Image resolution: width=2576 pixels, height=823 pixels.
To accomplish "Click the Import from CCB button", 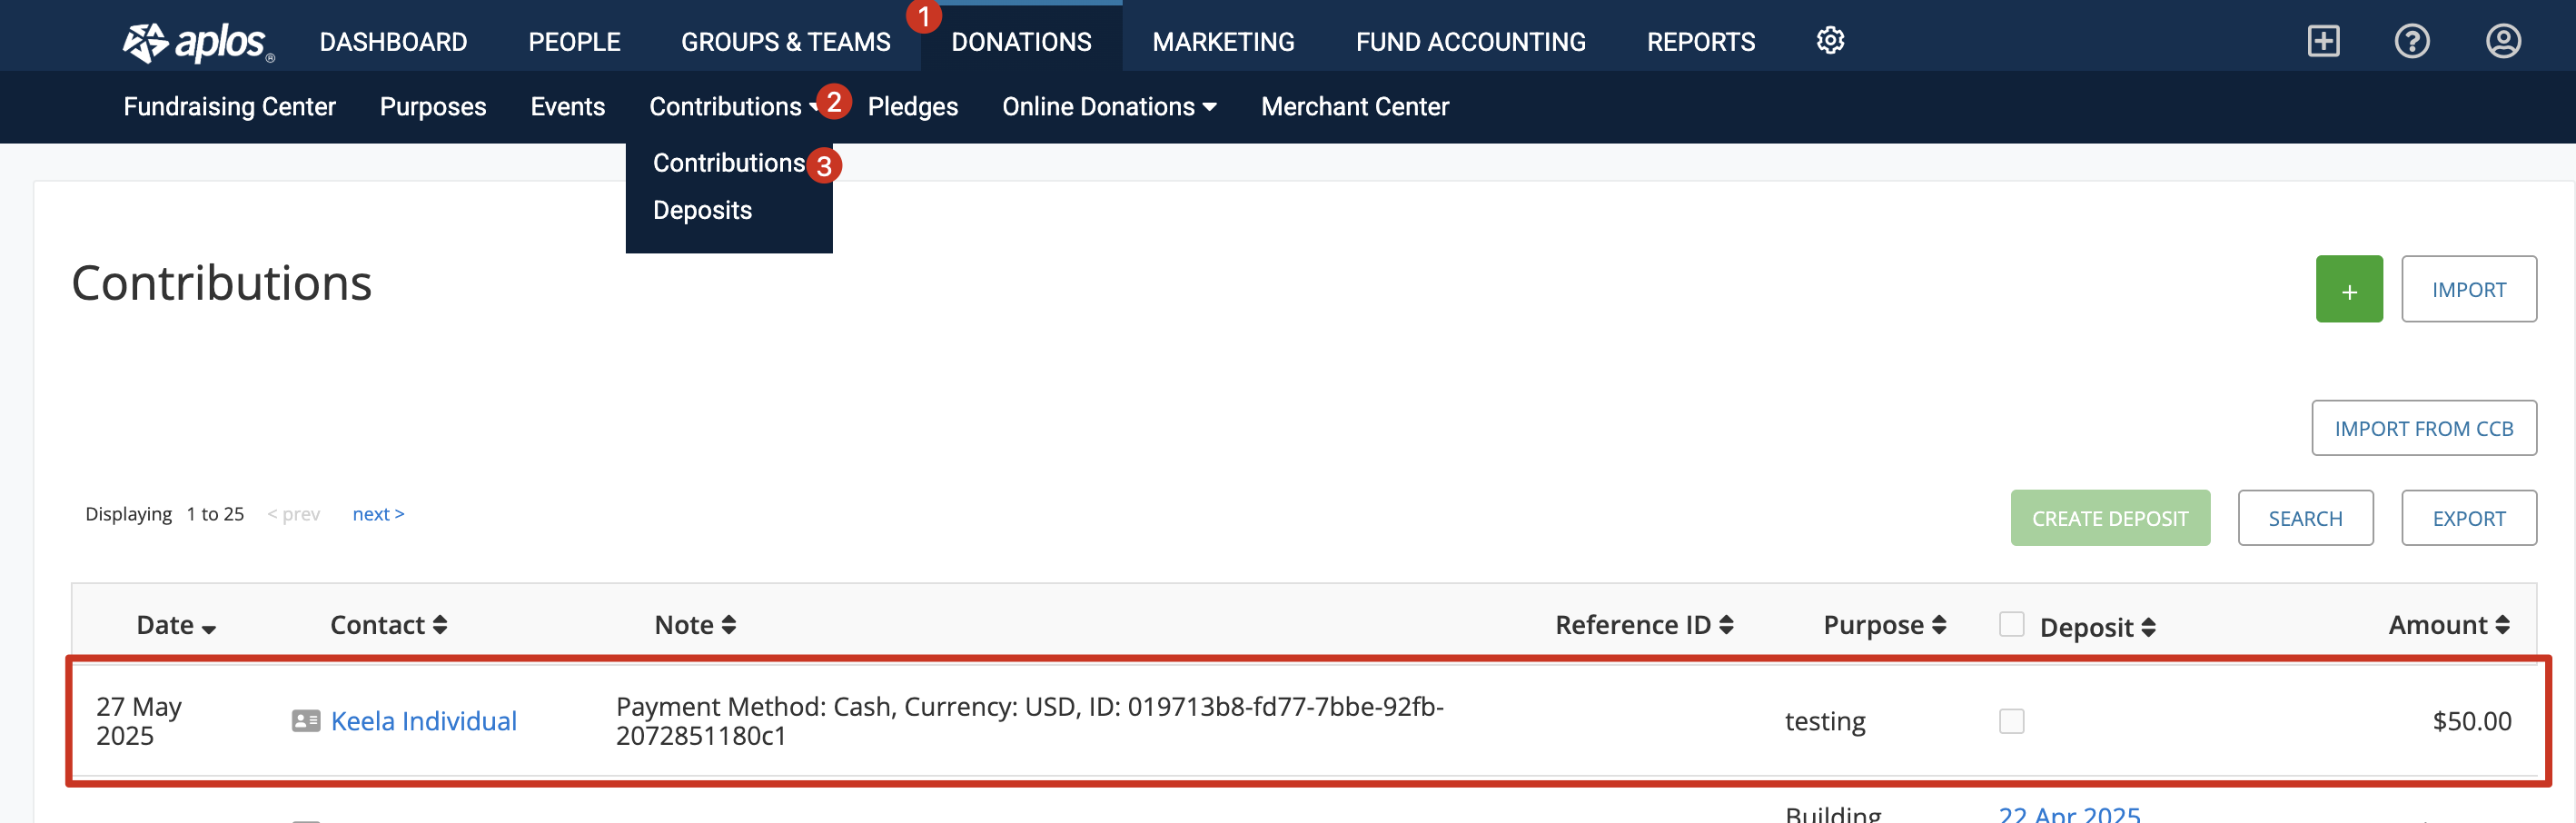I will click(2424, 428).
